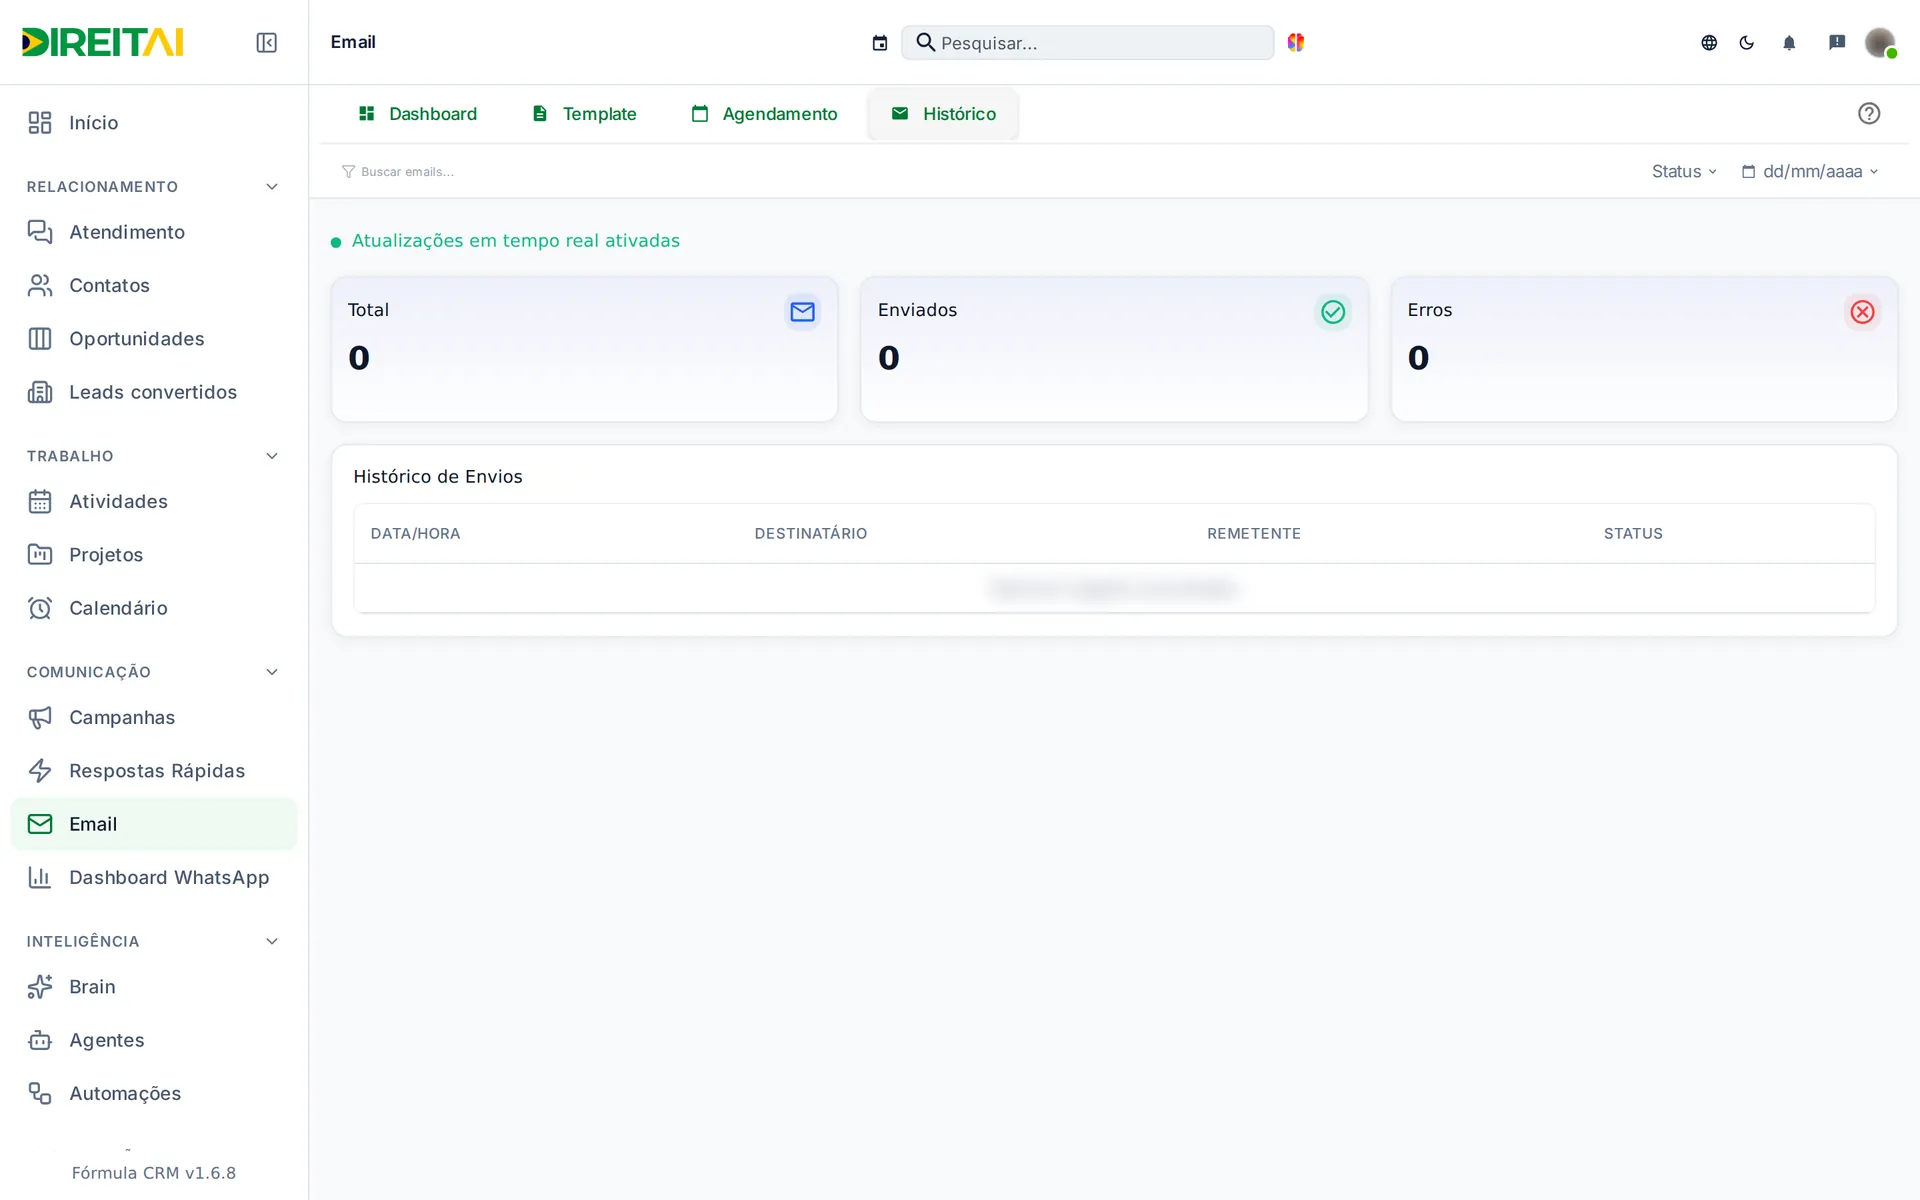
Task: Open the dd/mm/aaaa date dropdown
Action: coord(1810,172)
